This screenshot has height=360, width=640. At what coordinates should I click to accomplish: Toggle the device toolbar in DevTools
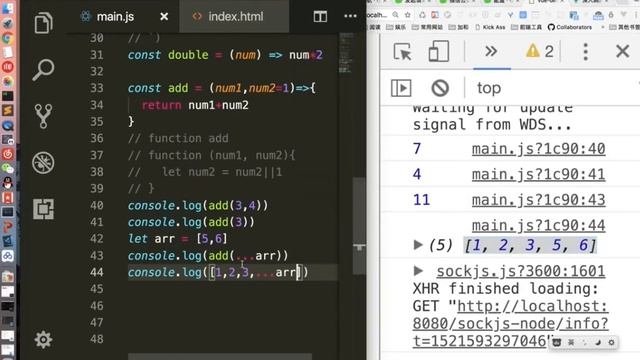(x=438, y=51)
